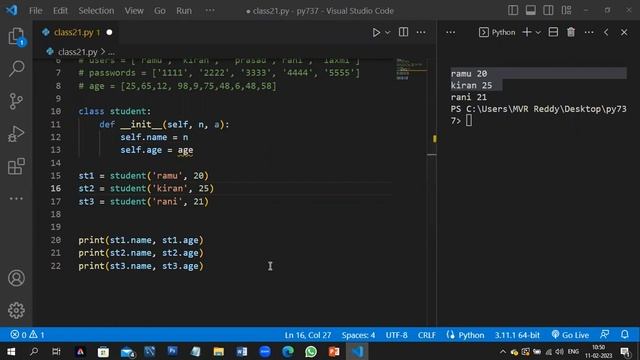640x360 pixels.
Task: Open the Explorer view in activity bar
Action: (x=16, y=37)
